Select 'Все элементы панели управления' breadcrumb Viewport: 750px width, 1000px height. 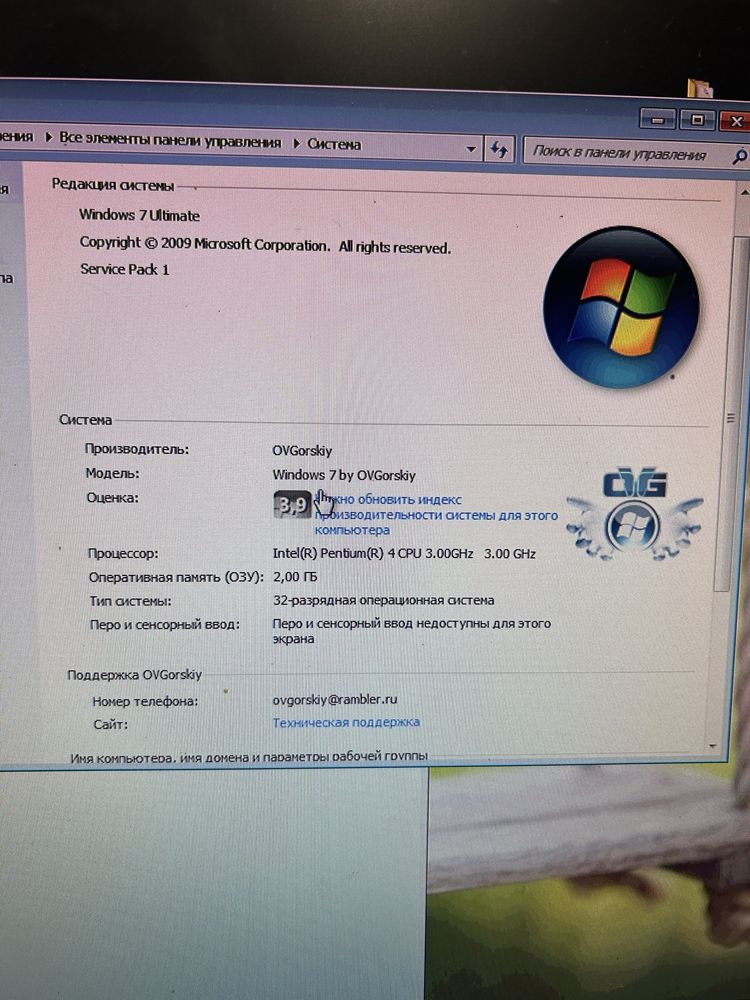[x=170, y=140]
